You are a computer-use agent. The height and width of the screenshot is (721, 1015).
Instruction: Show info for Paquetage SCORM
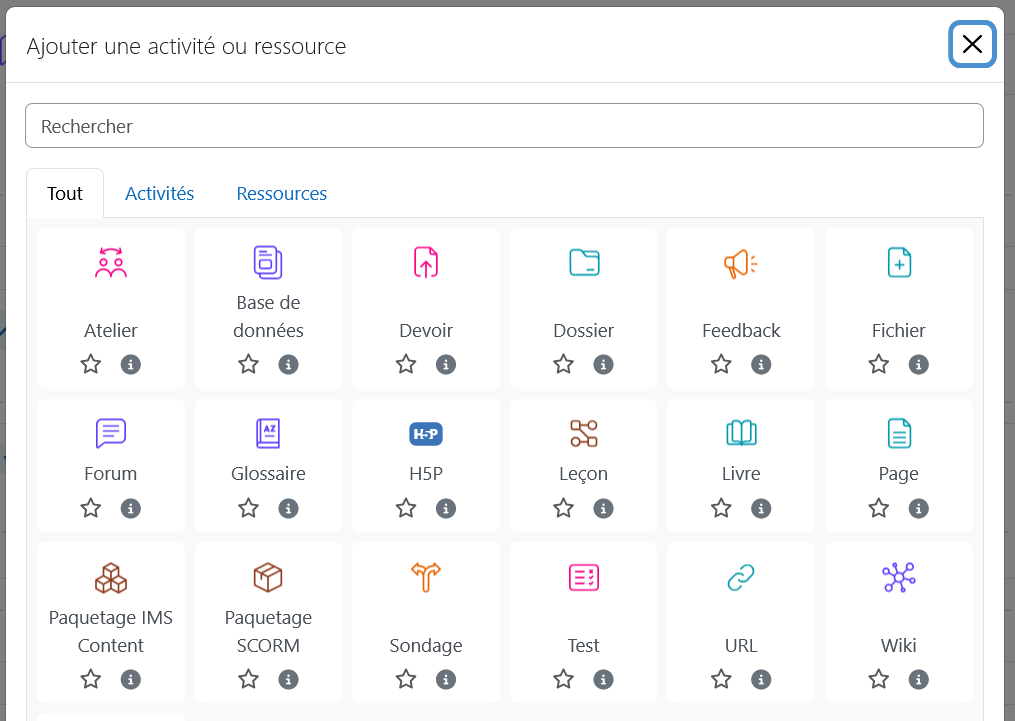click(288, 680)
